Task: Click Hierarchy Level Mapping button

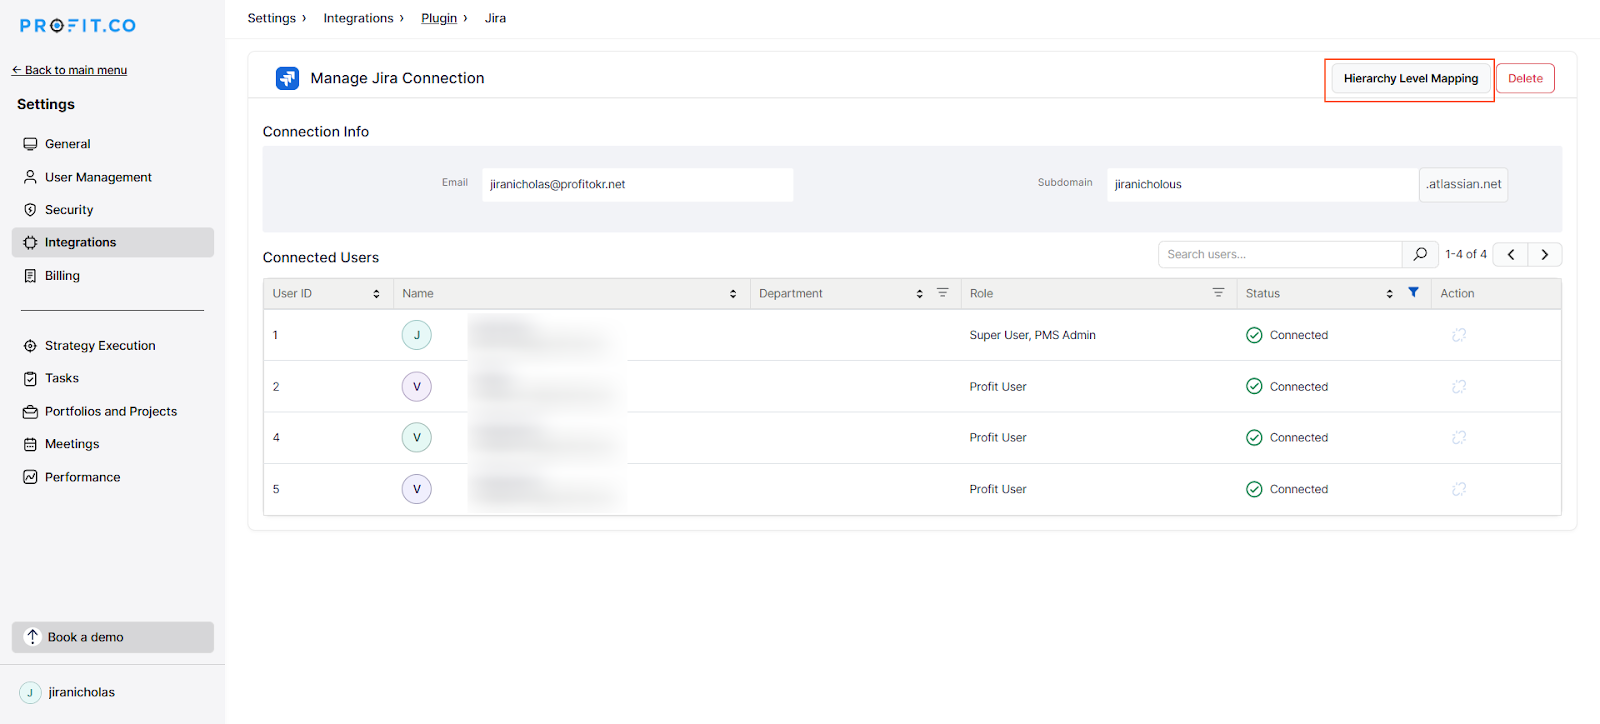Action: click(1411, 78)
